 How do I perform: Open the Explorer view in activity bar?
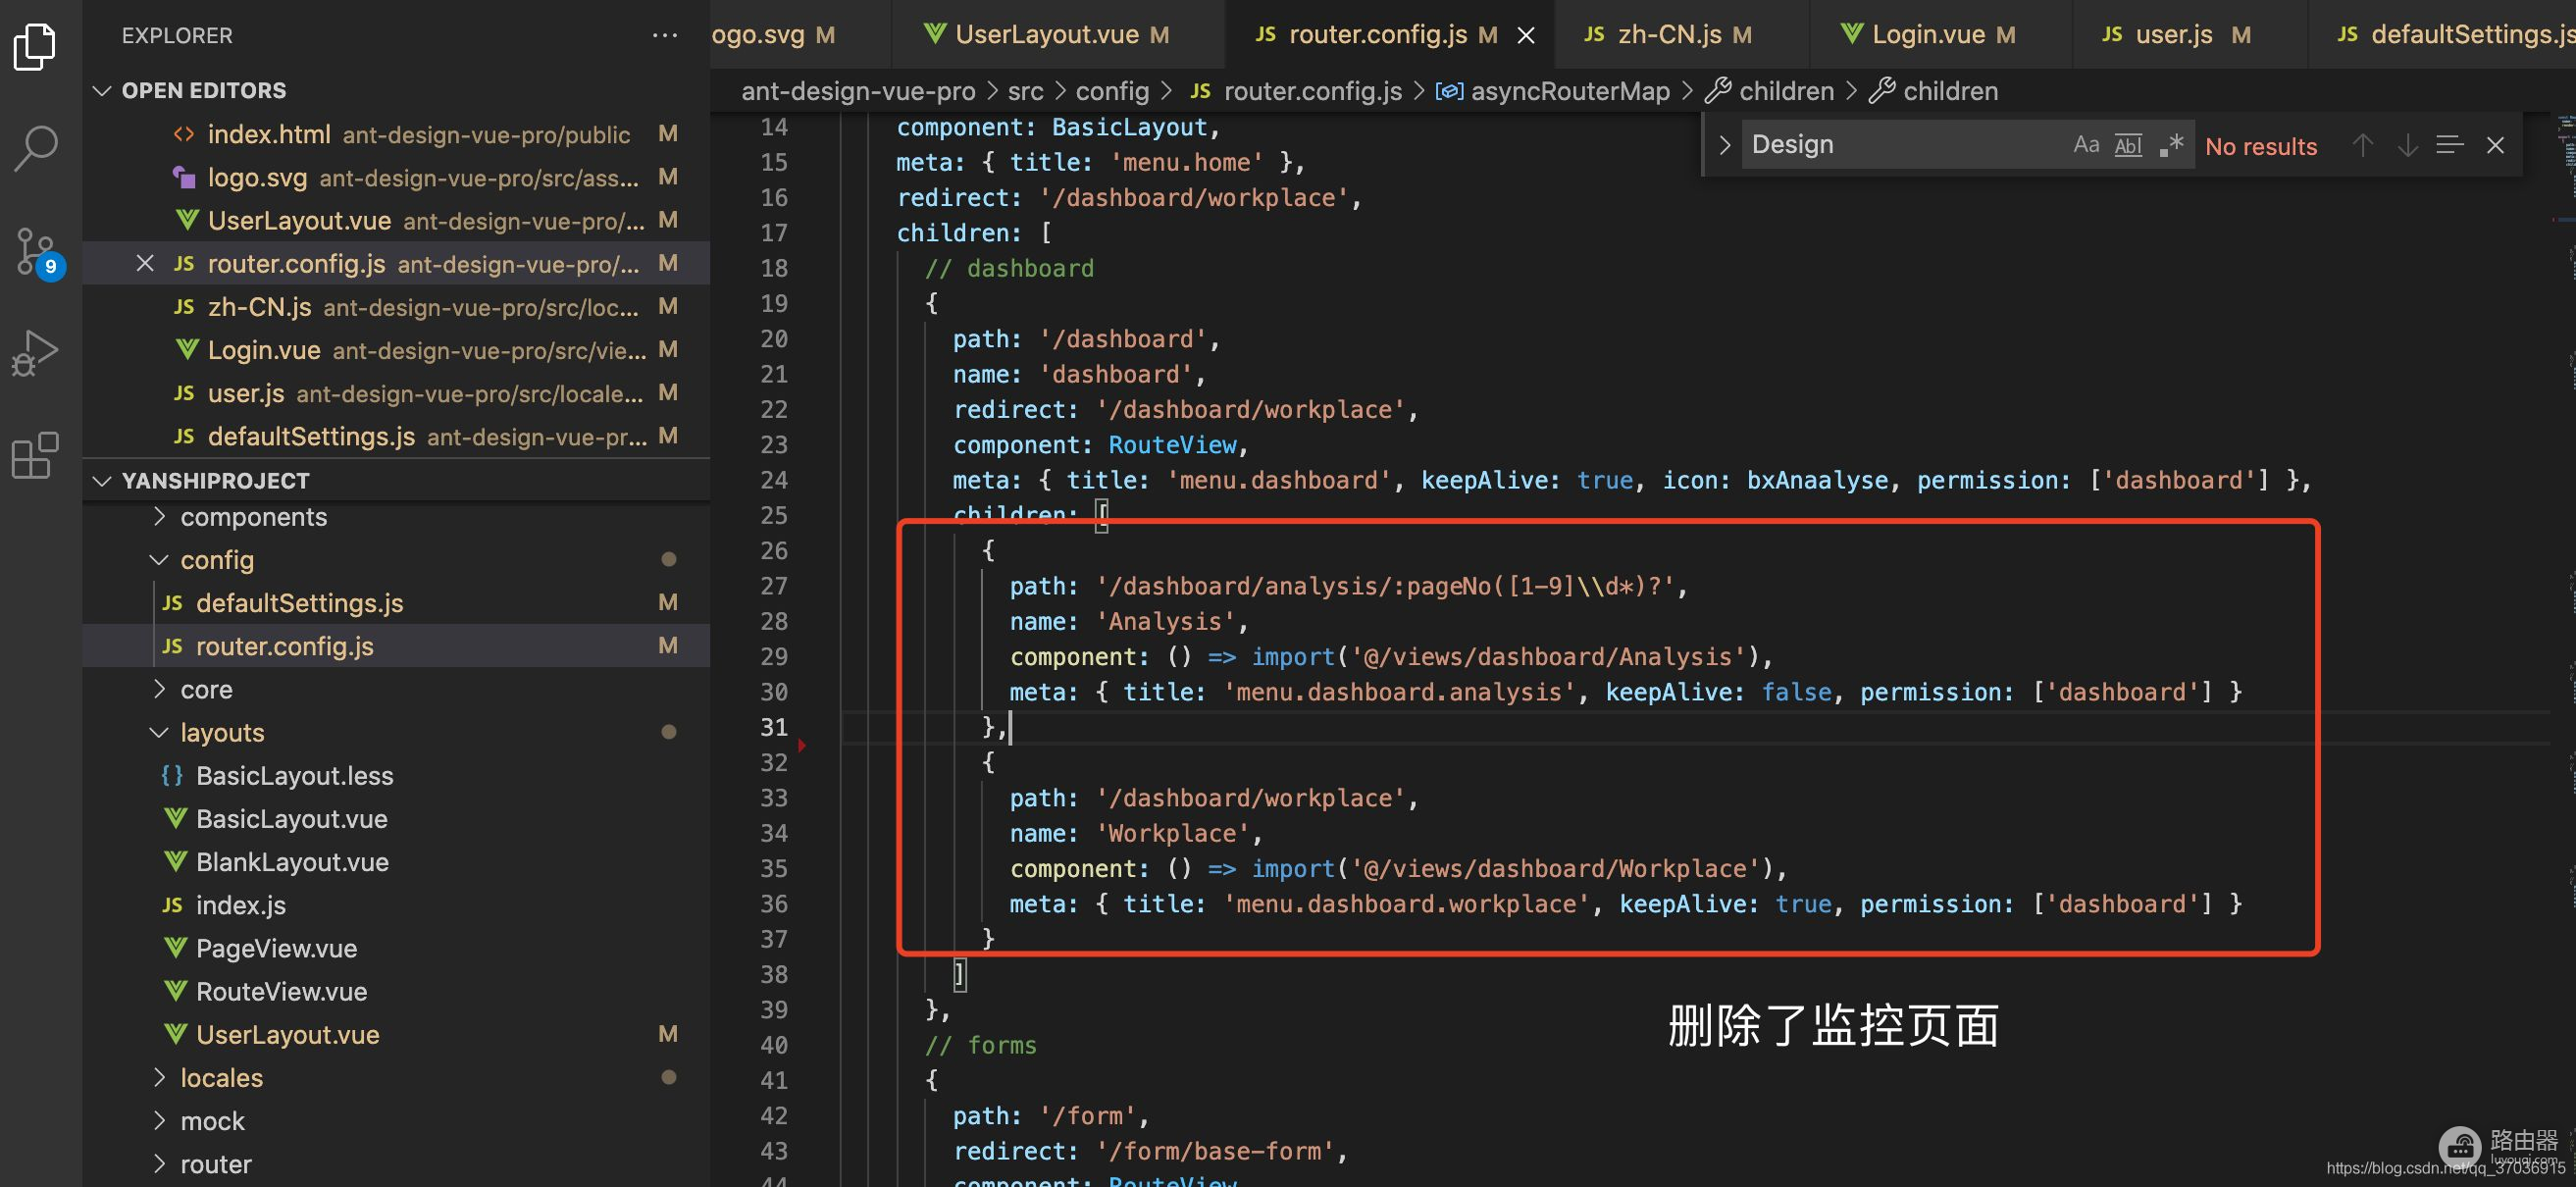pos(36,47)
